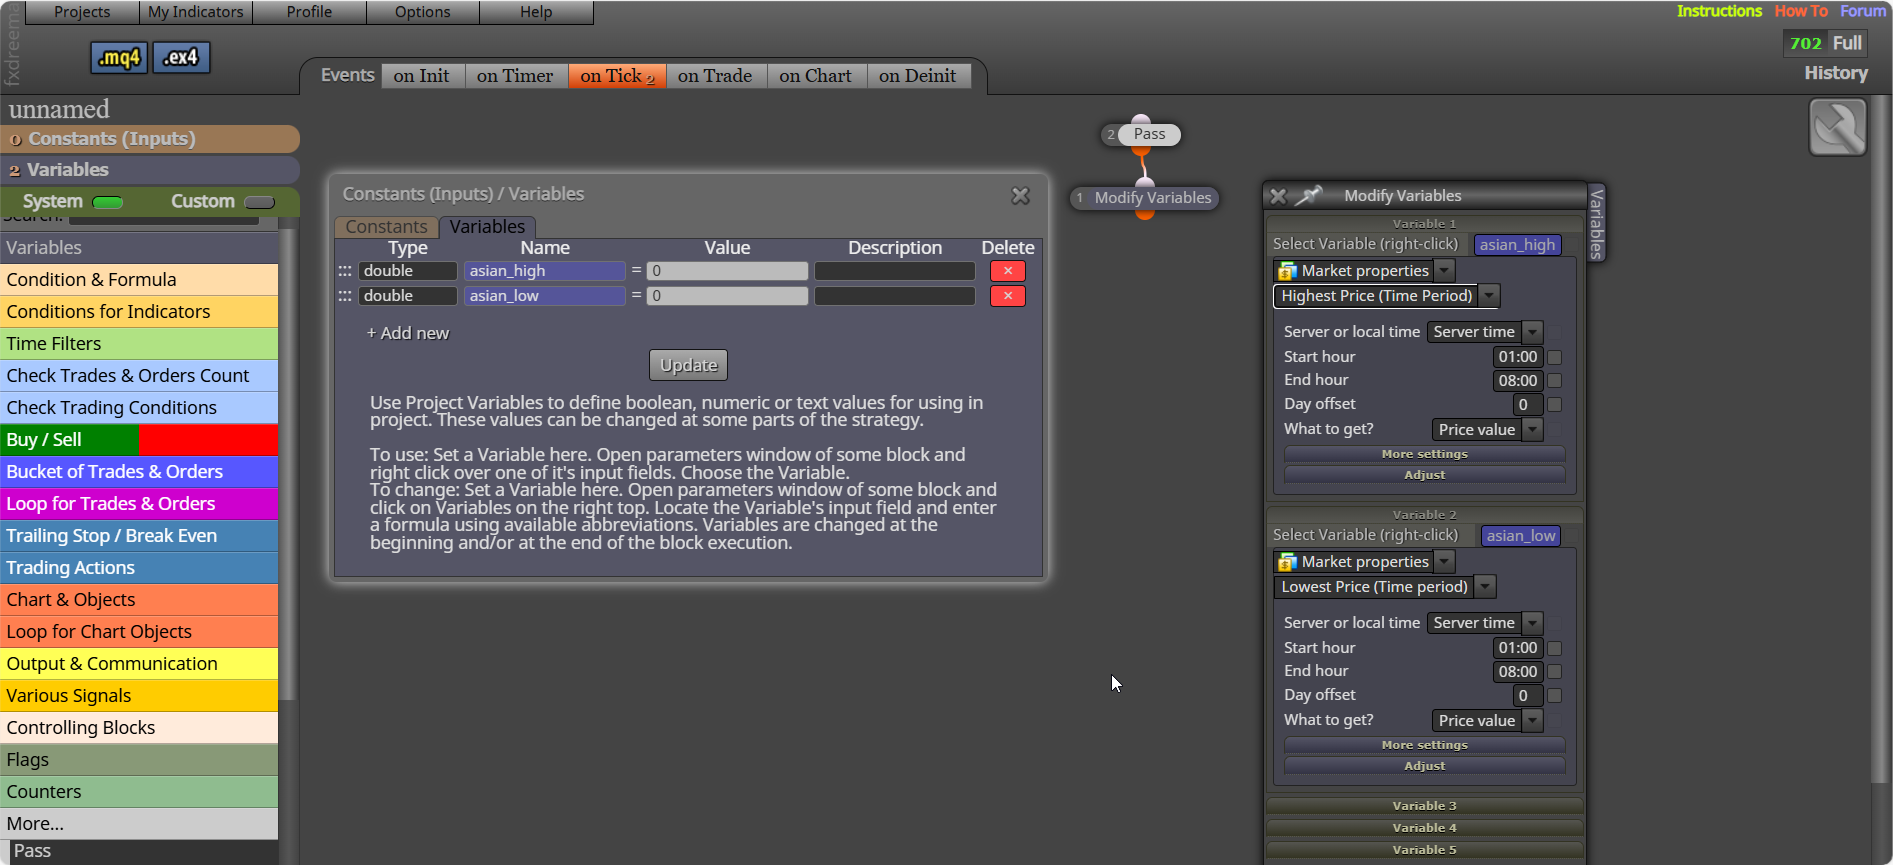Click the History link

pos(1836,73)
